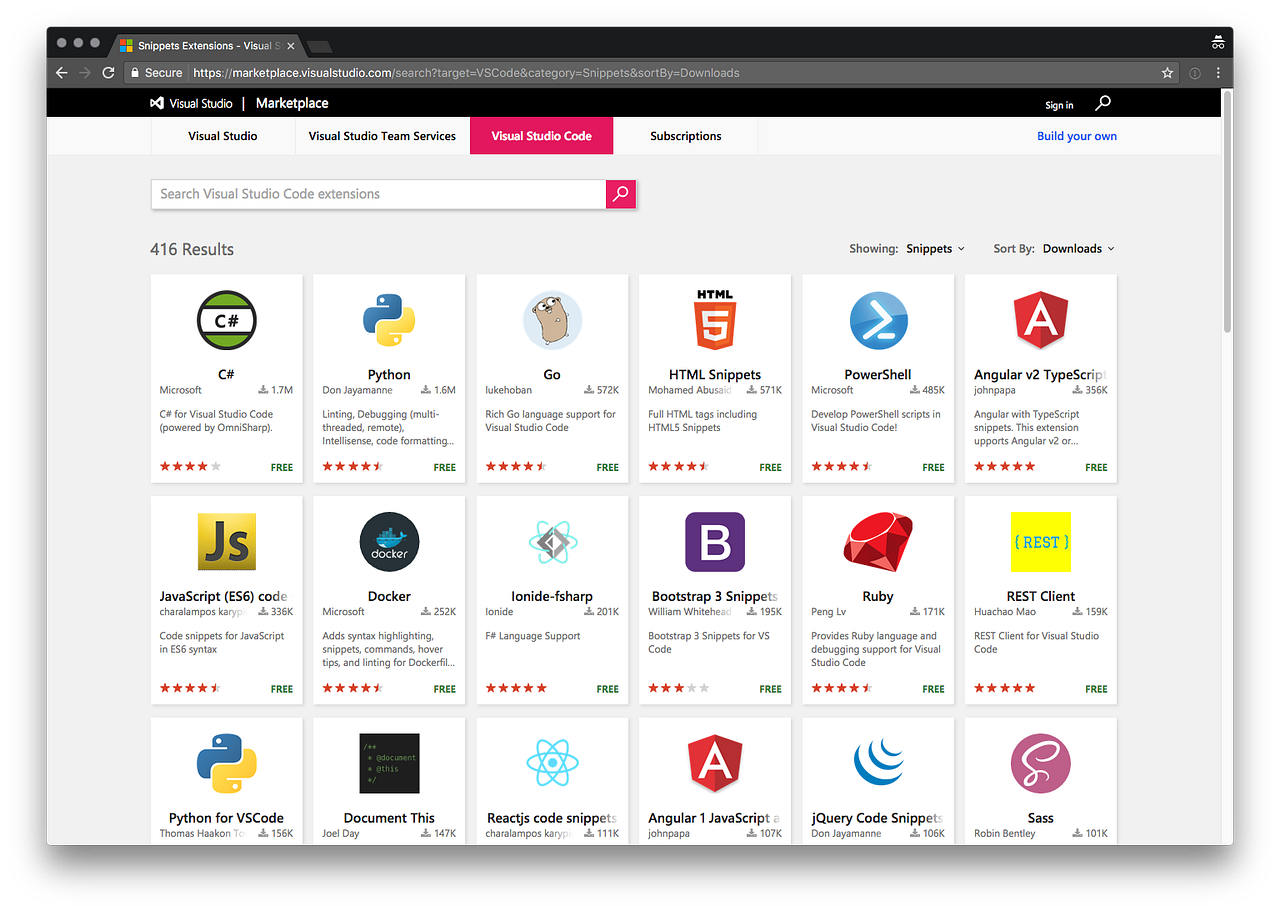Viewport: 1280px width, 912px height.
Task: Select the PowerShell extension icon
Action: (x=877, y=320)
